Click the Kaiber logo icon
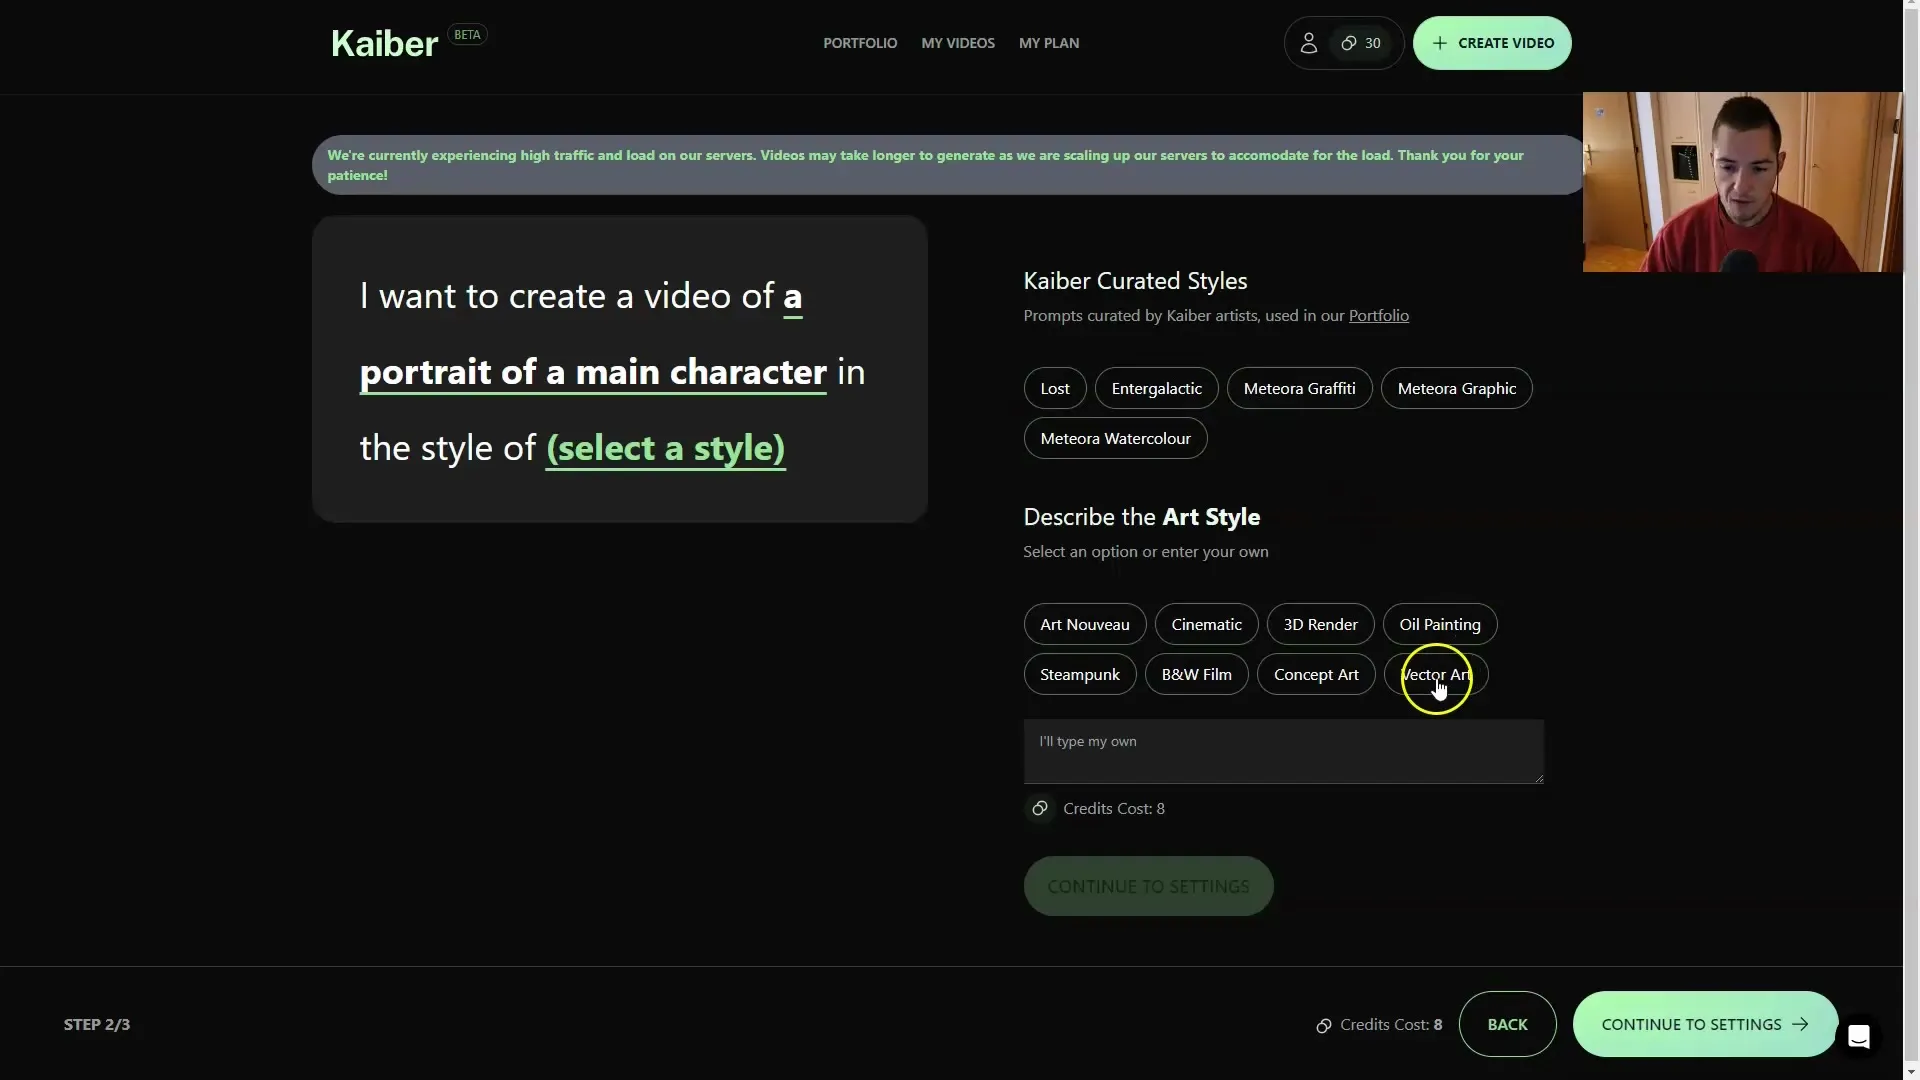This screenshot has width=1920, height=1080. click(x=384, y=42)
